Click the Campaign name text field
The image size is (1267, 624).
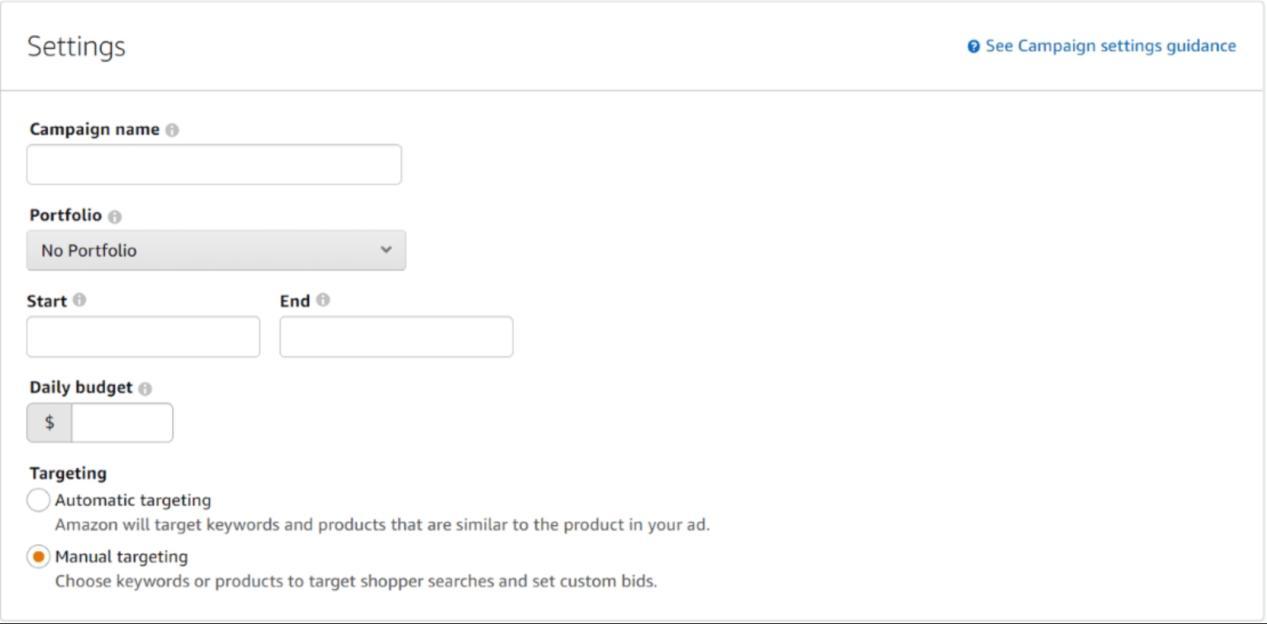214,164
